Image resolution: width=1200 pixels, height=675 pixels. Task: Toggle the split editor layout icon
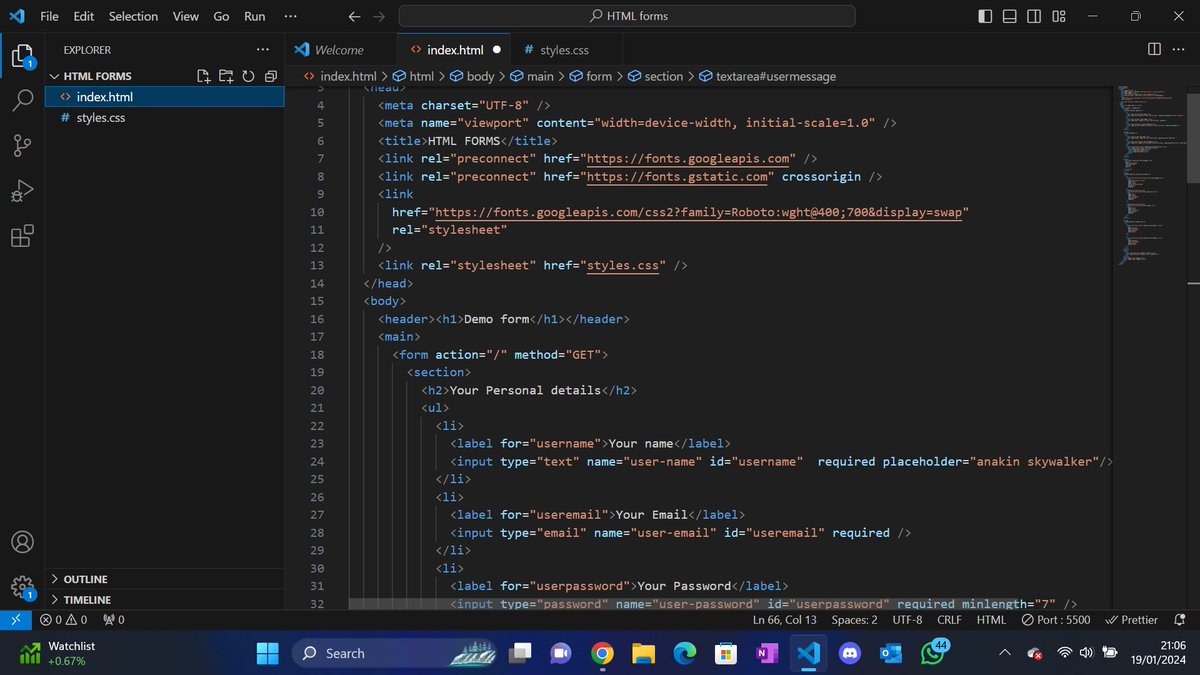(x=1156, y=48)
